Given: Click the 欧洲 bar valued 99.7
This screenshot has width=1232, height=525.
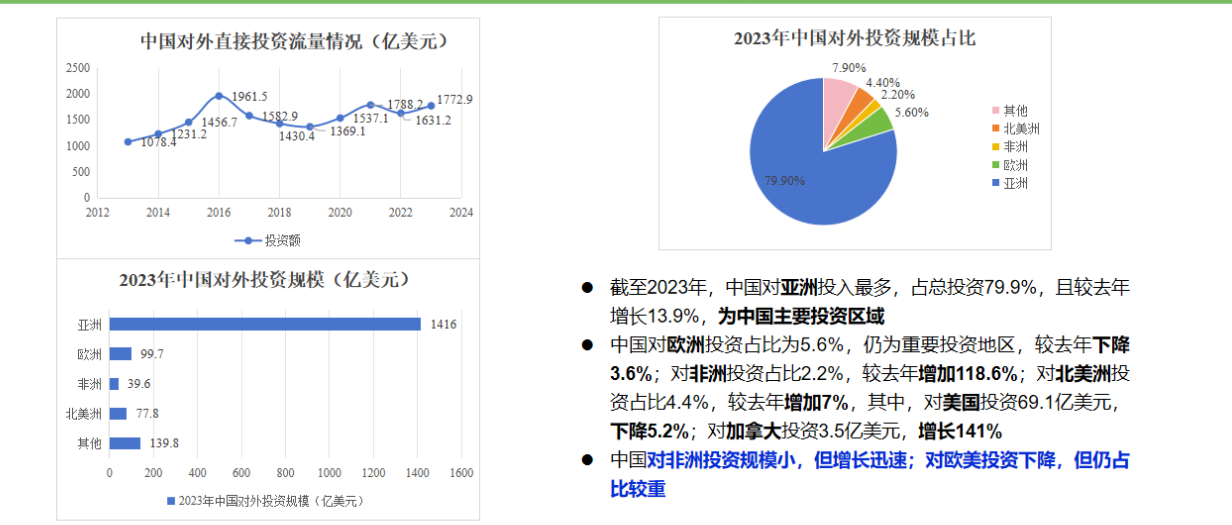Looking at the screenshot, I should 120,354.
